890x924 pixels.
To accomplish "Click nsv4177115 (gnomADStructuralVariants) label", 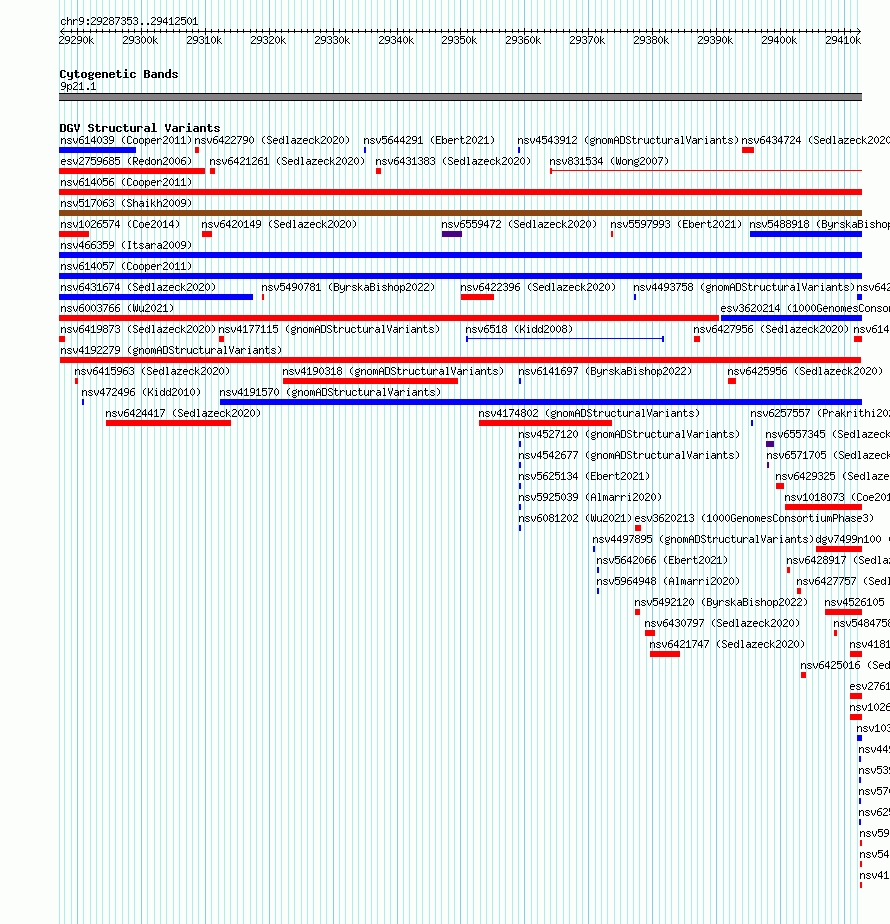I will (x=329, y=329).
